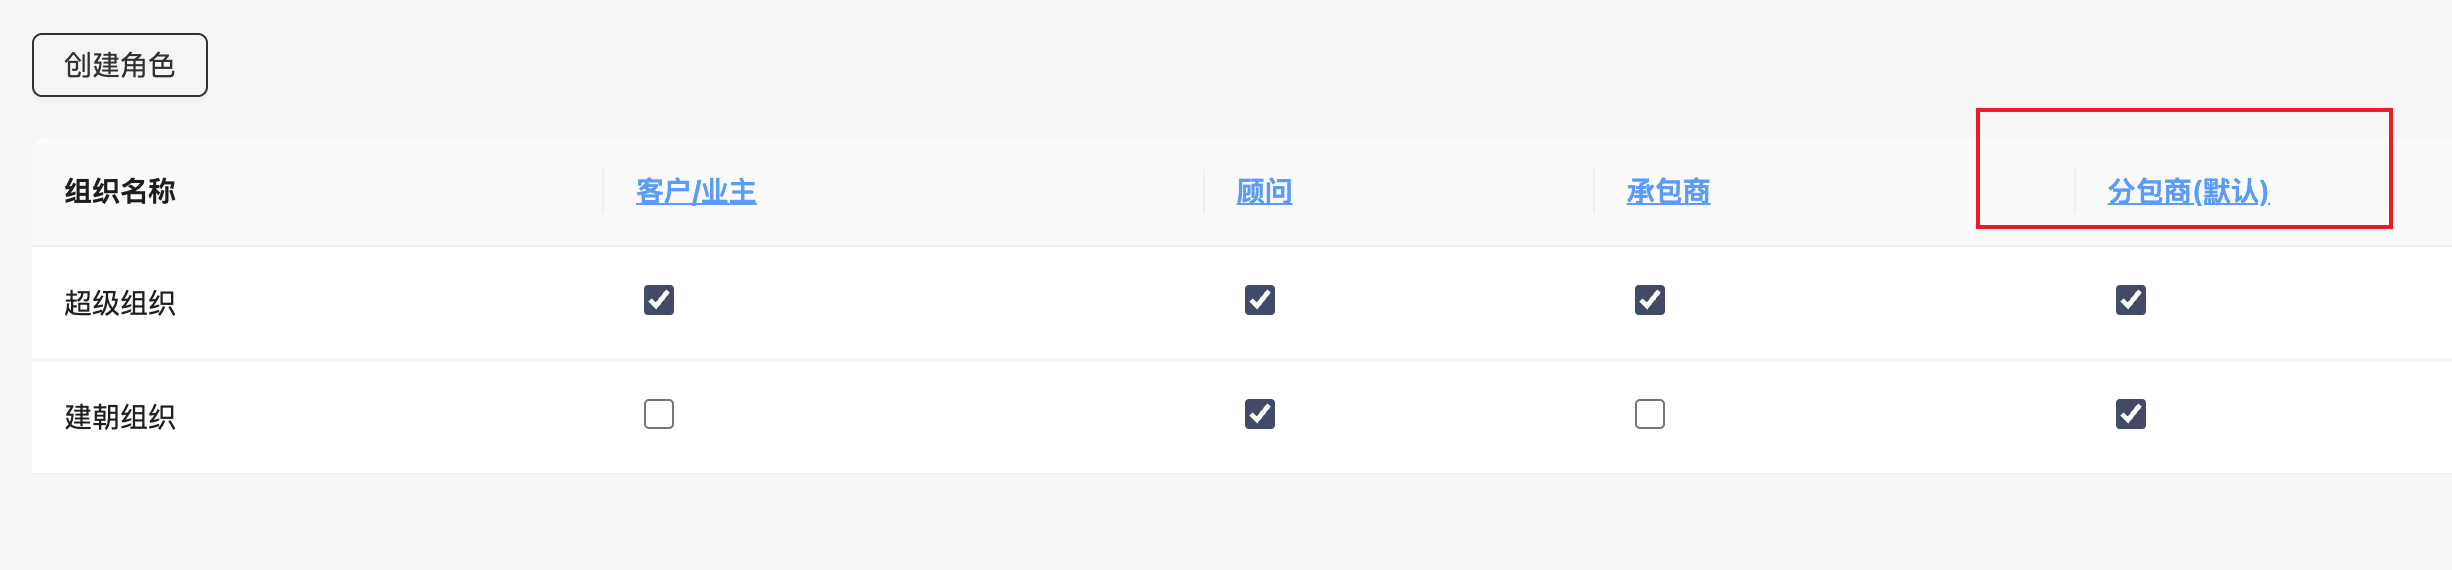
Task: Uncheck 承包商 for 超级组织
Action: tap(1650, 300)
